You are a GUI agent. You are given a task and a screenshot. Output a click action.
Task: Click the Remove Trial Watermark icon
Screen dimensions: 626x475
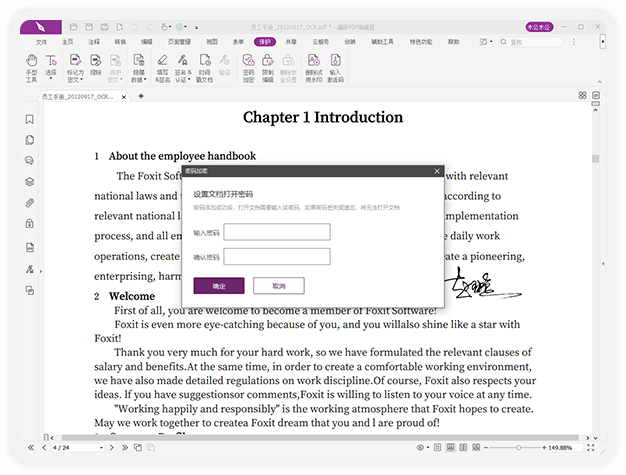(314, 68)
